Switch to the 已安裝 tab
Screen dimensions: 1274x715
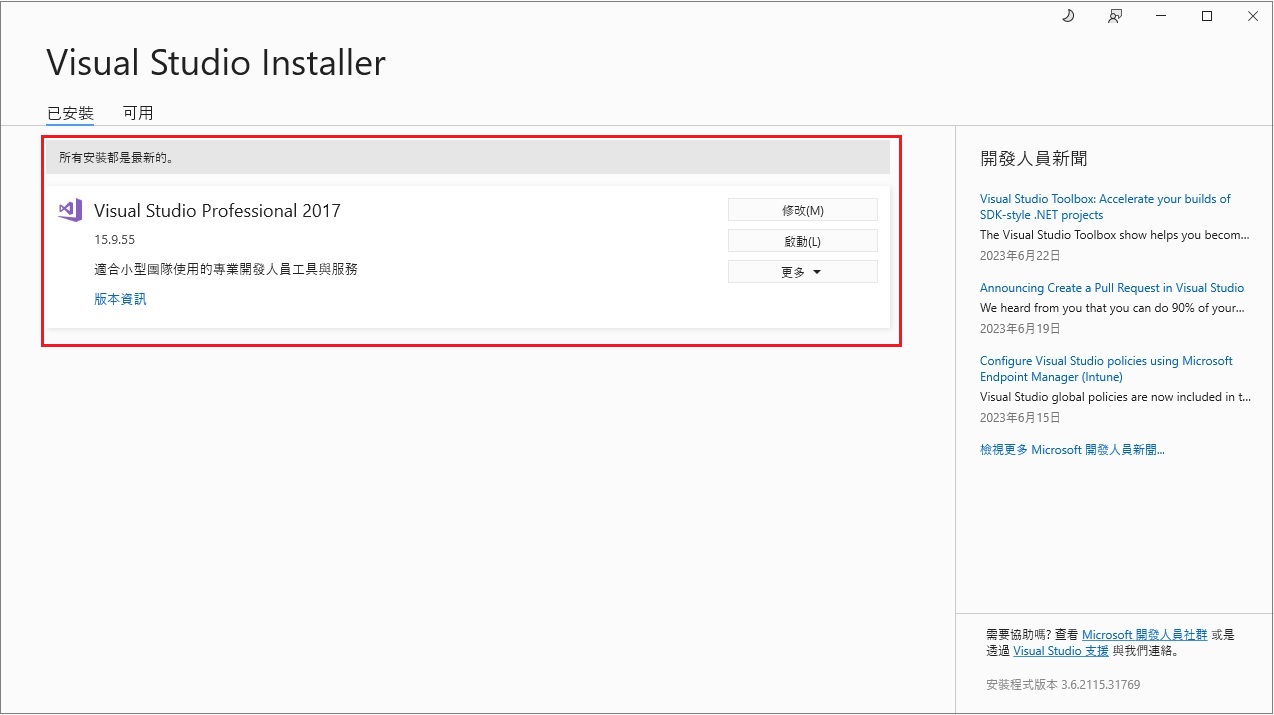point(70,113)
